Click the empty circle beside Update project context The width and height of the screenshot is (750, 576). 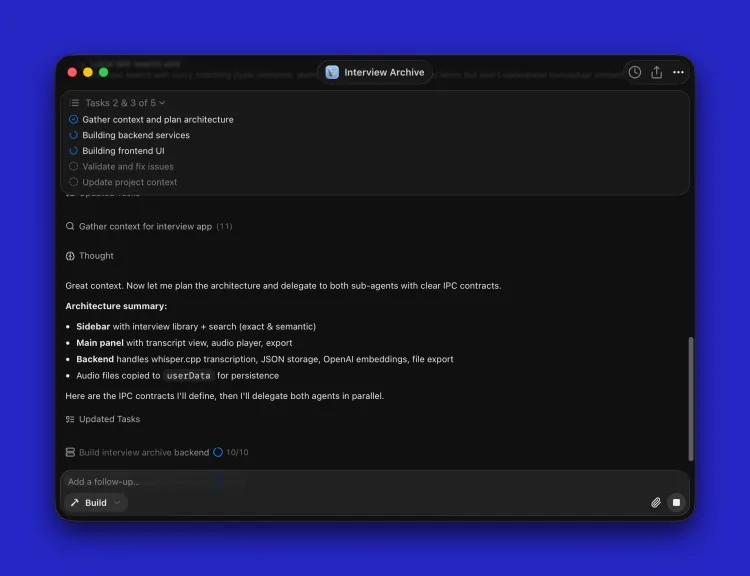coord(73,182)
